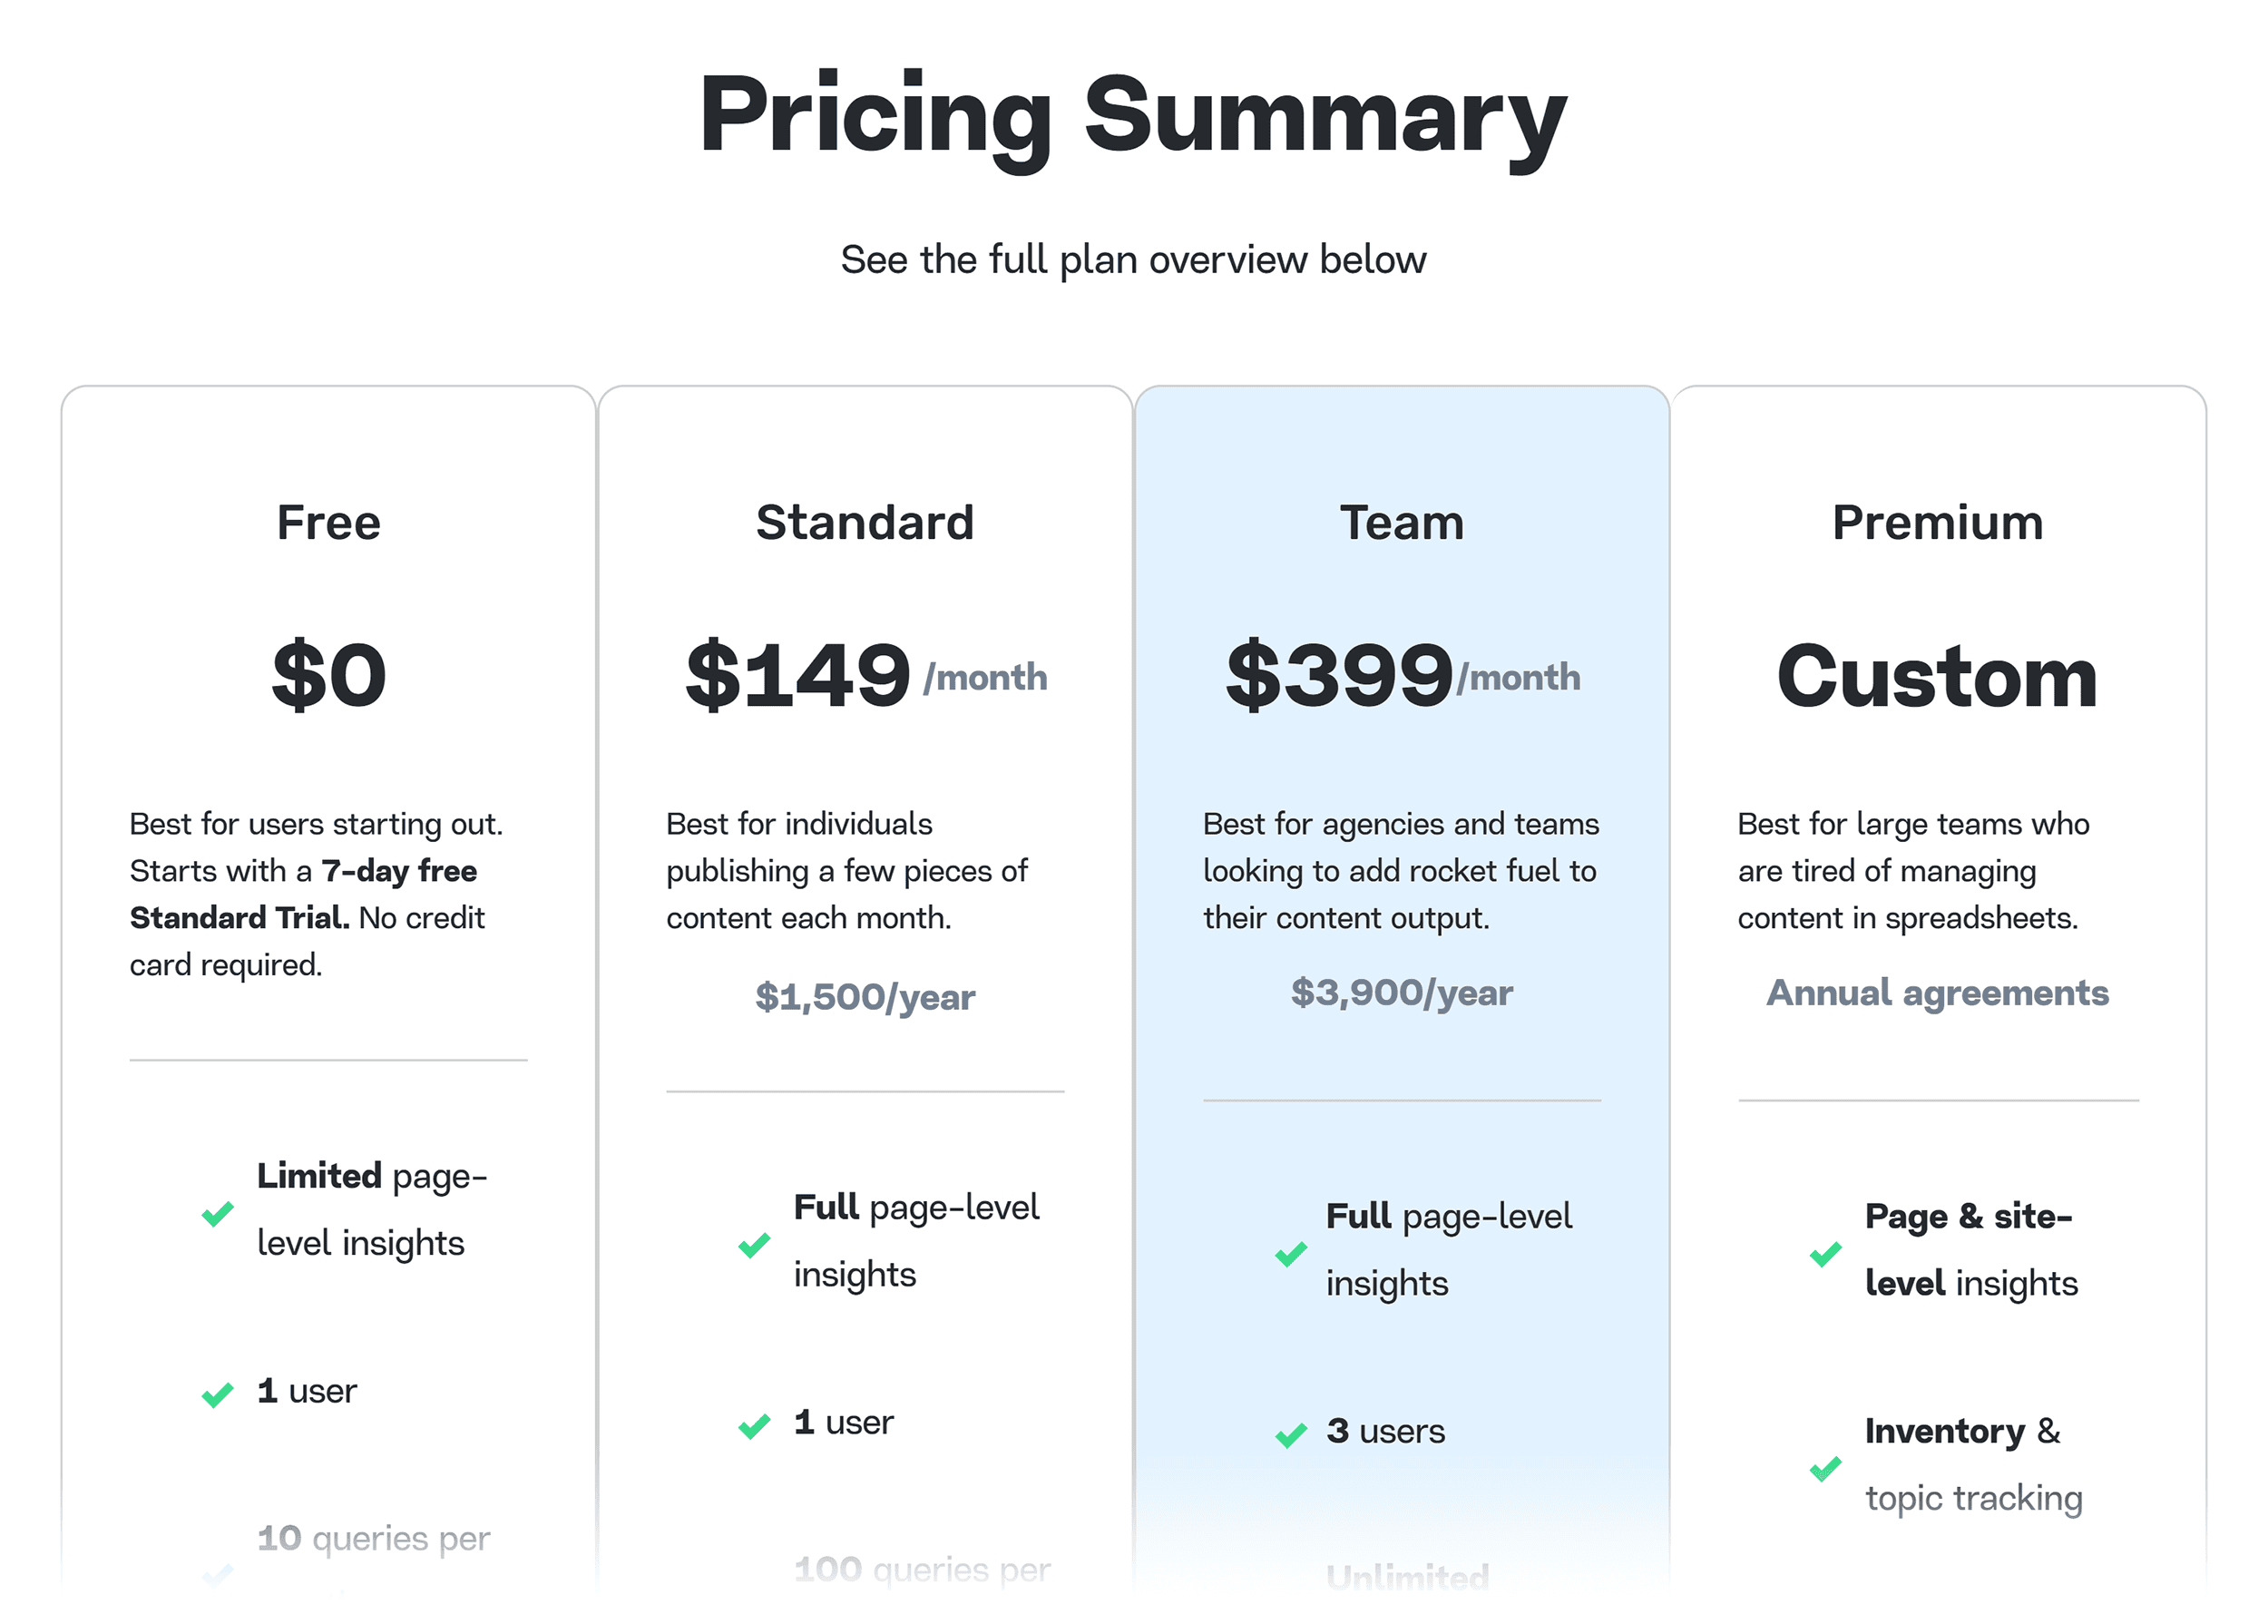Select the Free plan heading
Image resolution: width=2268 pixels, height=1624 pixels.
tap(328, 522)
